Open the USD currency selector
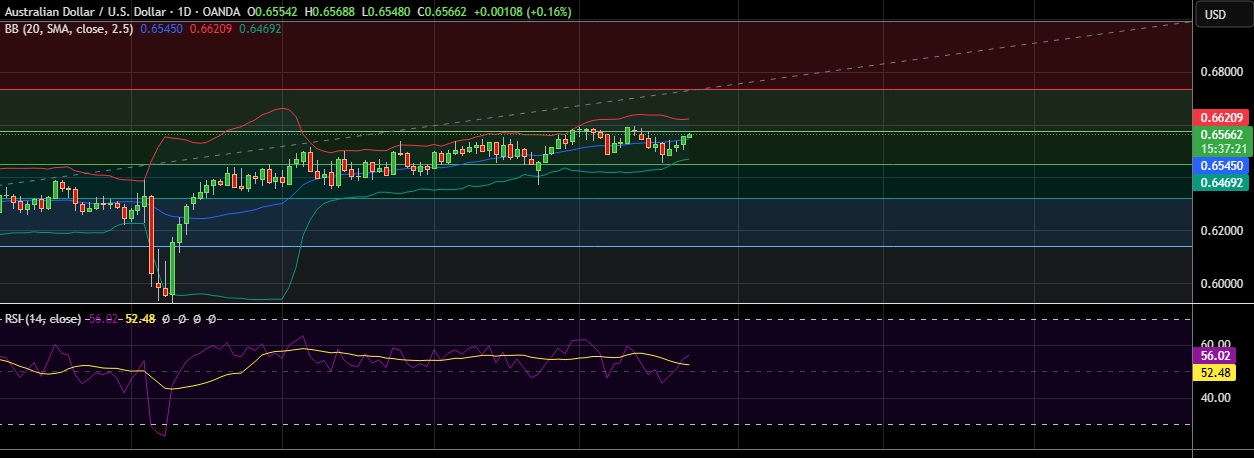 coord(1215,14)
